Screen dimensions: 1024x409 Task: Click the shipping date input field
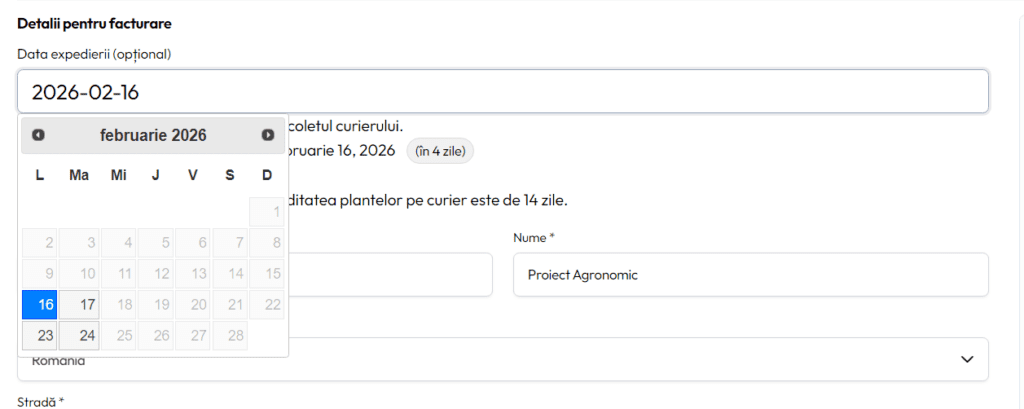pyautogui.click(x=502, y=92)
